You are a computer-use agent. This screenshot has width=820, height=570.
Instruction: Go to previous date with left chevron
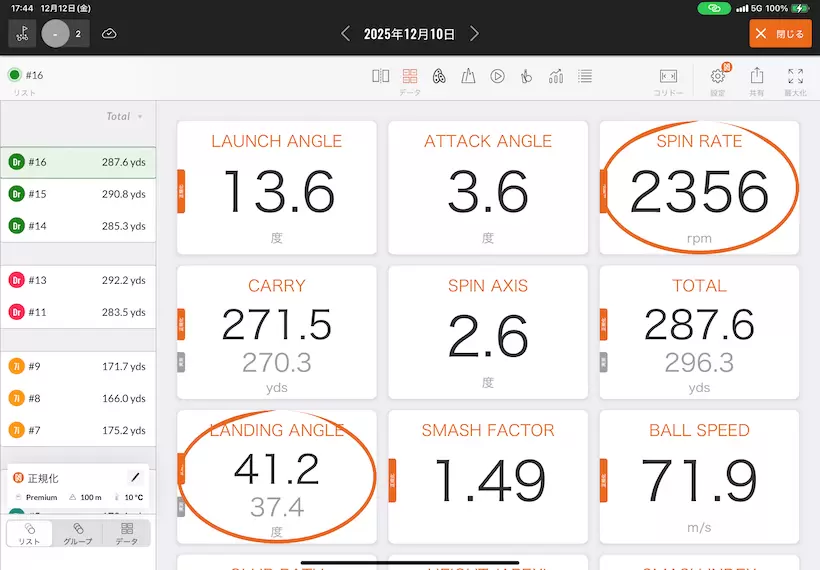[346, 34]
